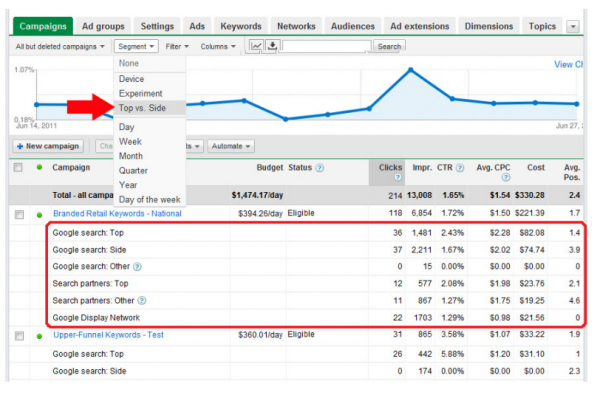Open the CTR column help icon
Screen dimensions: 600x398
[x=460, y=168]
